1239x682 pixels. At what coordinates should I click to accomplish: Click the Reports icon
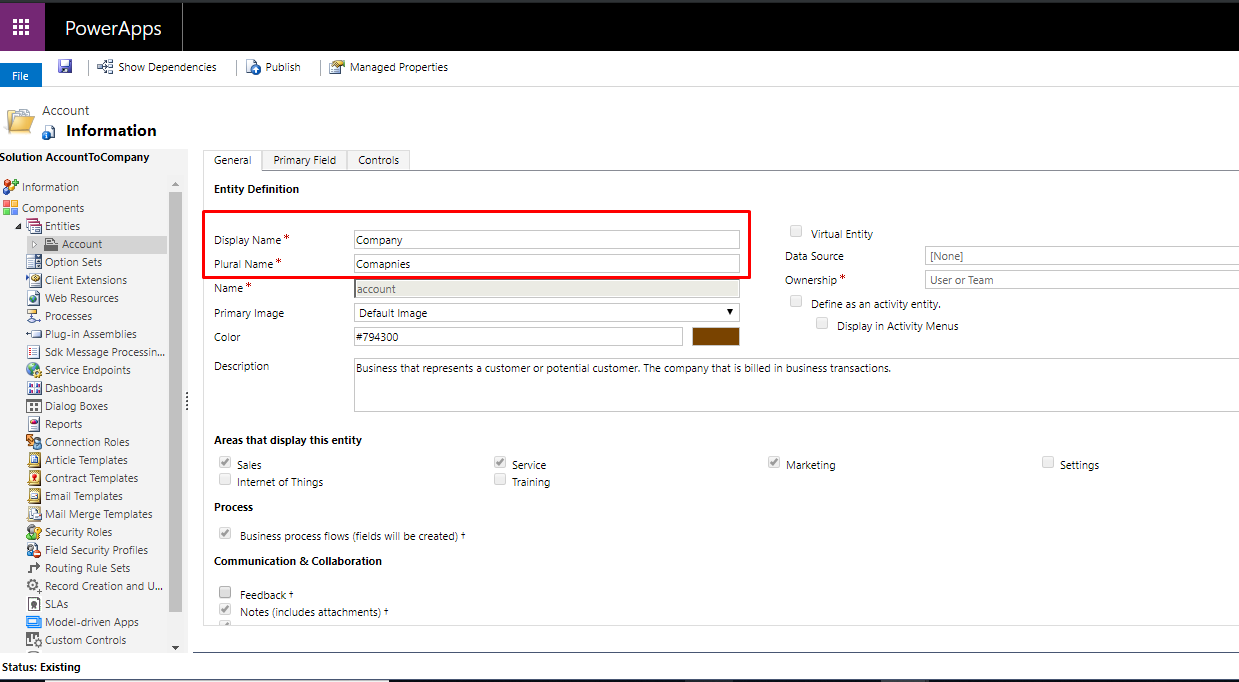coord(34,424)
